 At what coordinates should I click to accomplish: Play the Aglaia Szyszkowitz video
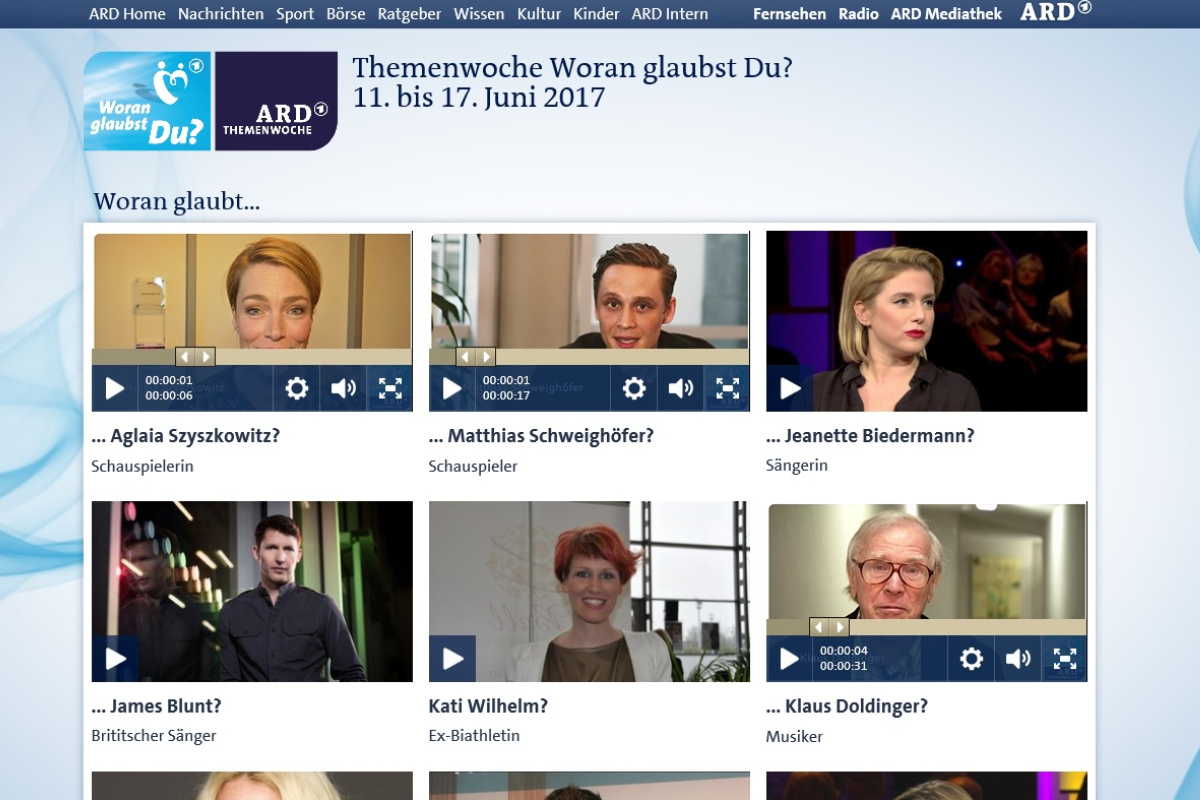115,388
